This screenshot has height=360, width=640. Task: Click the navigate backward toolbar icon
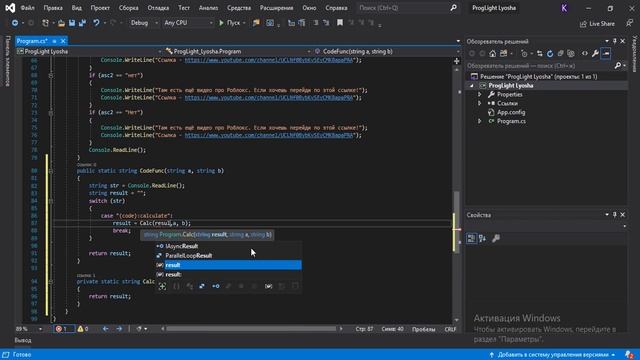(x=15, y=23)
